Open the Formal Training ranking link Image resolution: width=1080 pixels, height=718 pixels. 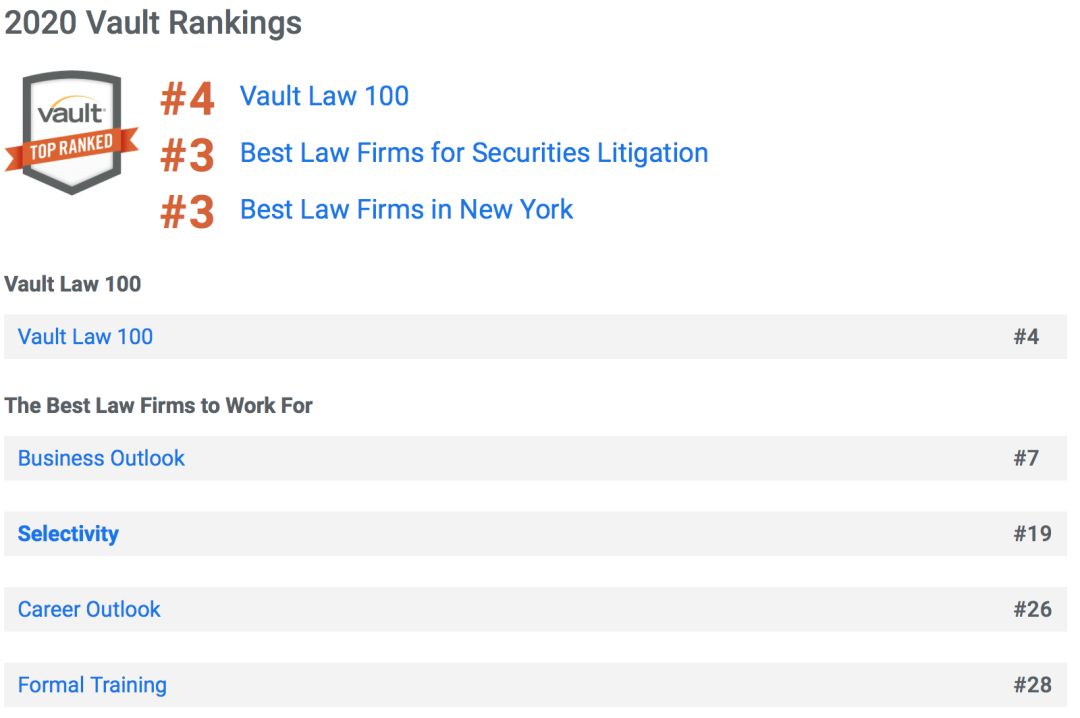click(92, 685)
